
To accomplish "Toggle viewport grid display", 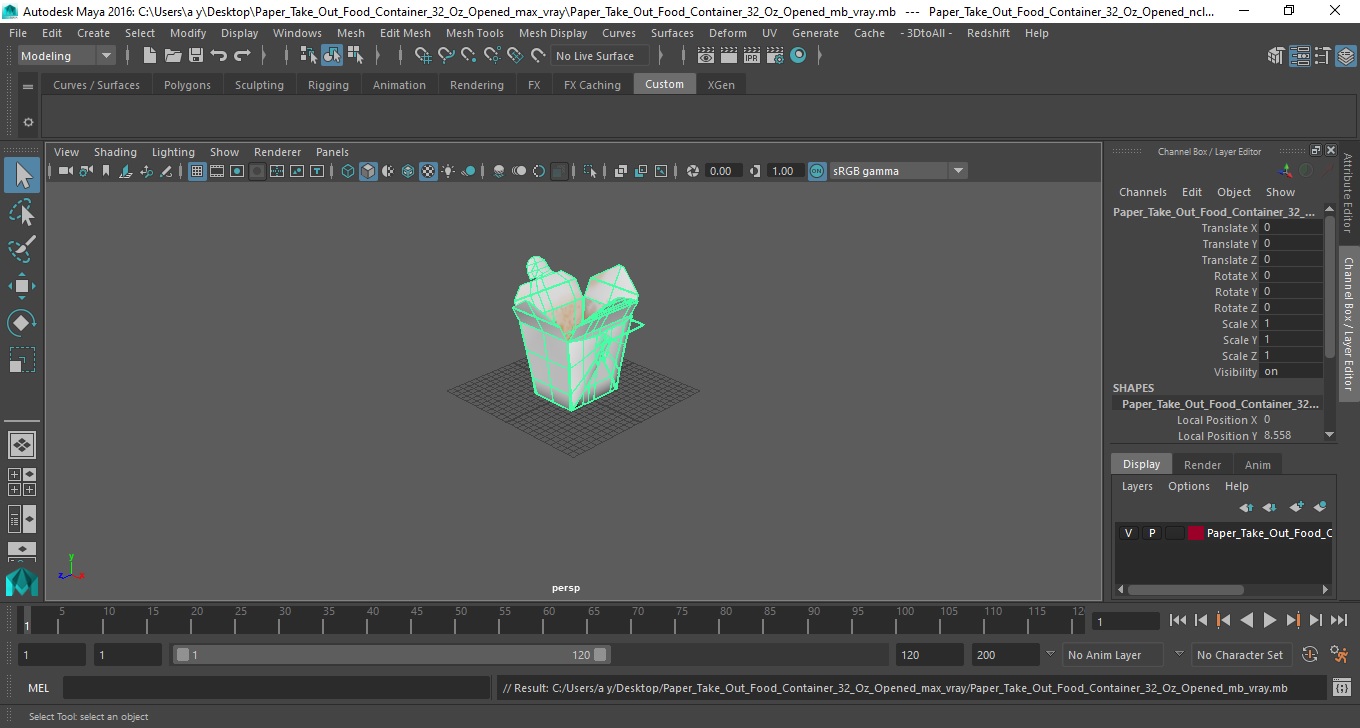I will coord(197,171).
